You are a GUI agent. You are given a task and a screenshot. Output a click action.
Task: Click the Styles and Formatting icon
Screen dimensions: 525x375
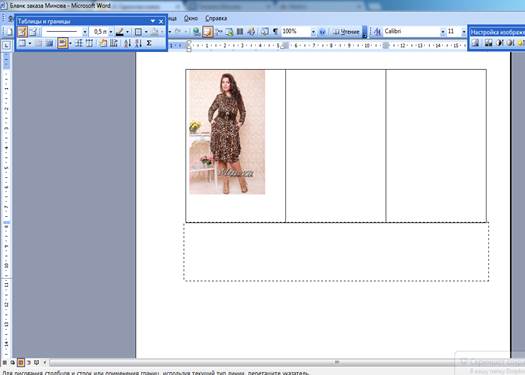pos(378,32)
